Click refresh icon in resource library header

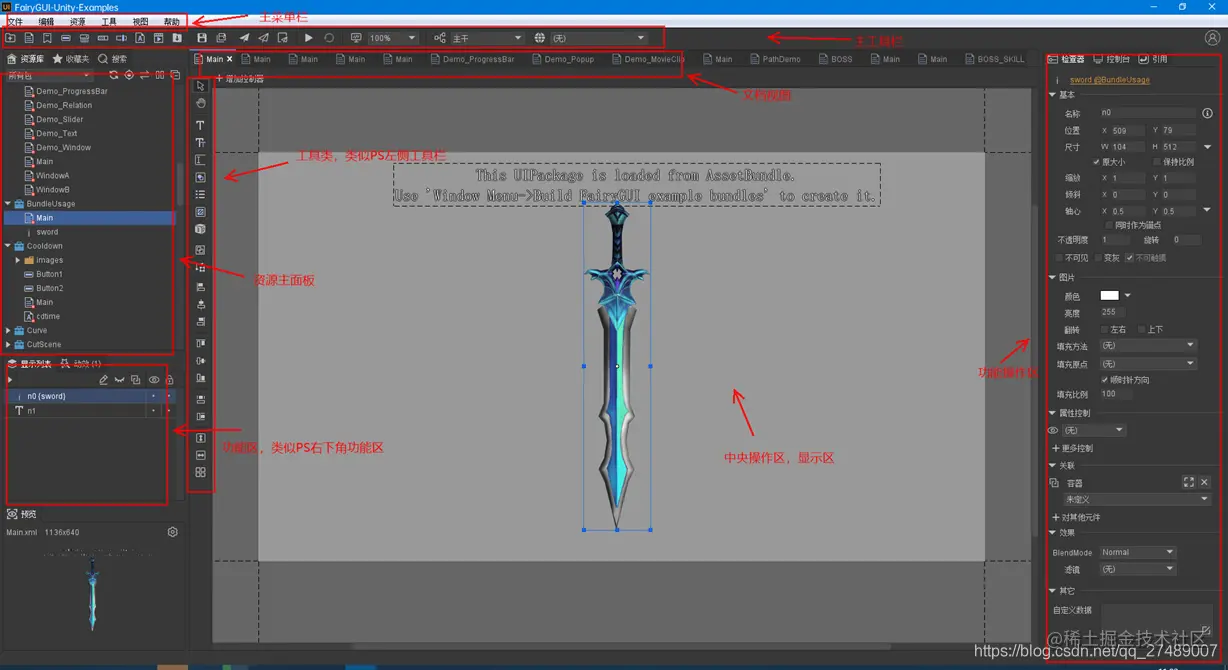(114, 75)
